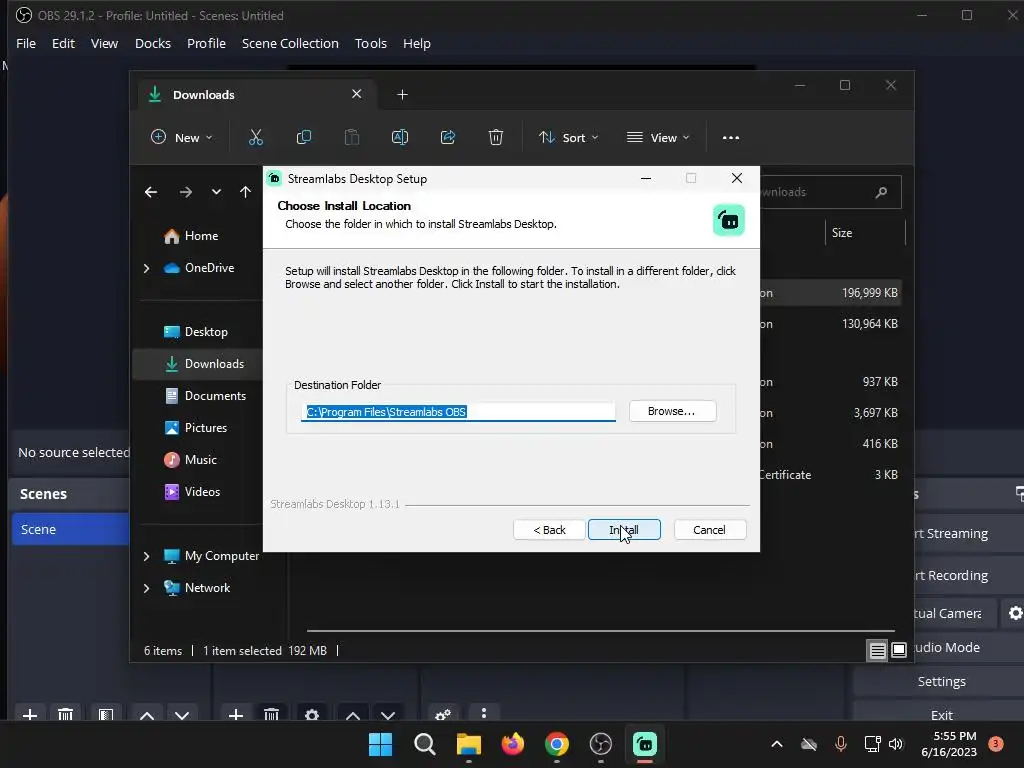Open audio mixer vertical dots menu
The image size is (1024, 768).
(x=483, y=713)
